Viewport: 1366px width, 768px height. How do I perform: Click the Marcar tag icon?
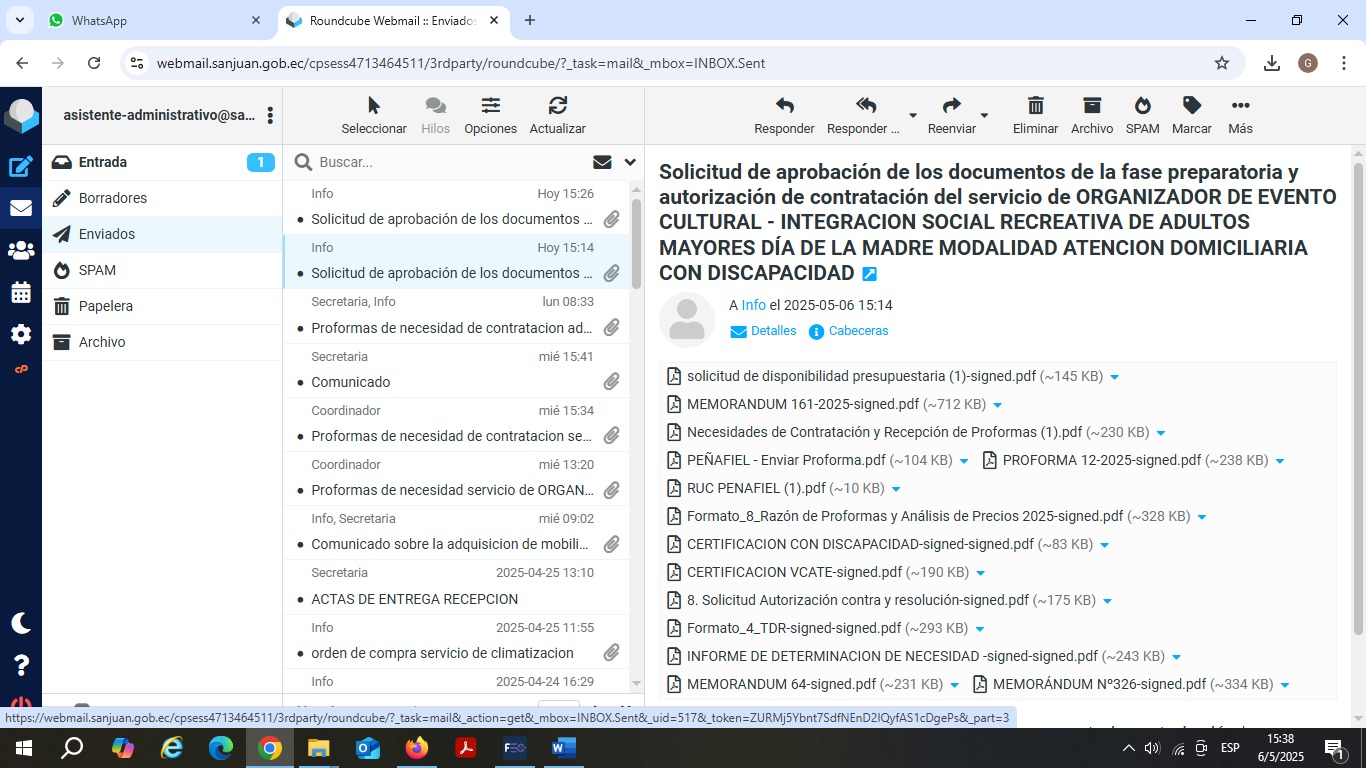tap(1191, 107)
